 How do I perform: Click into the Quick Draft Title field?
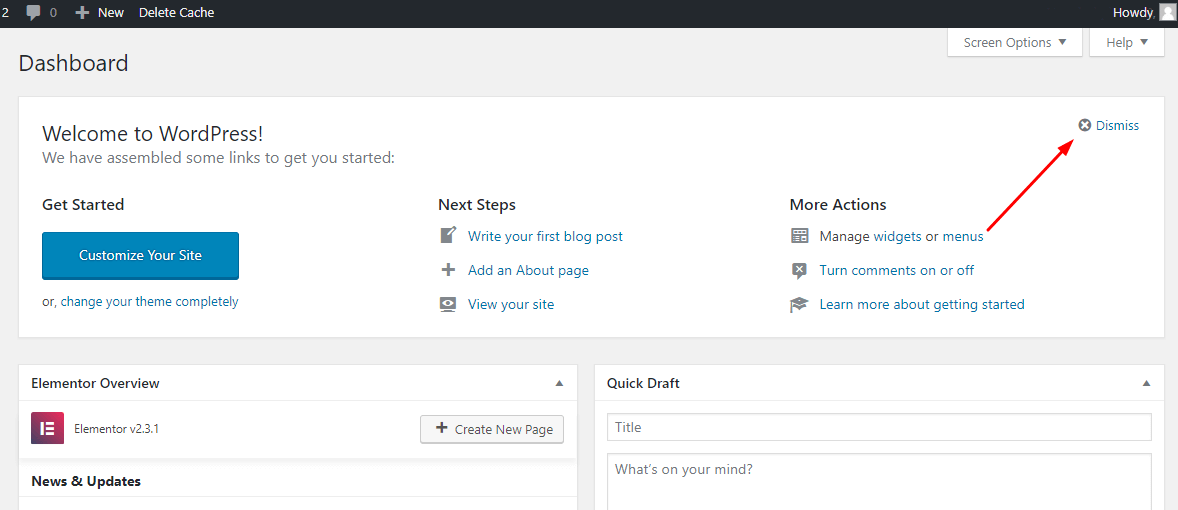[879, 427]
